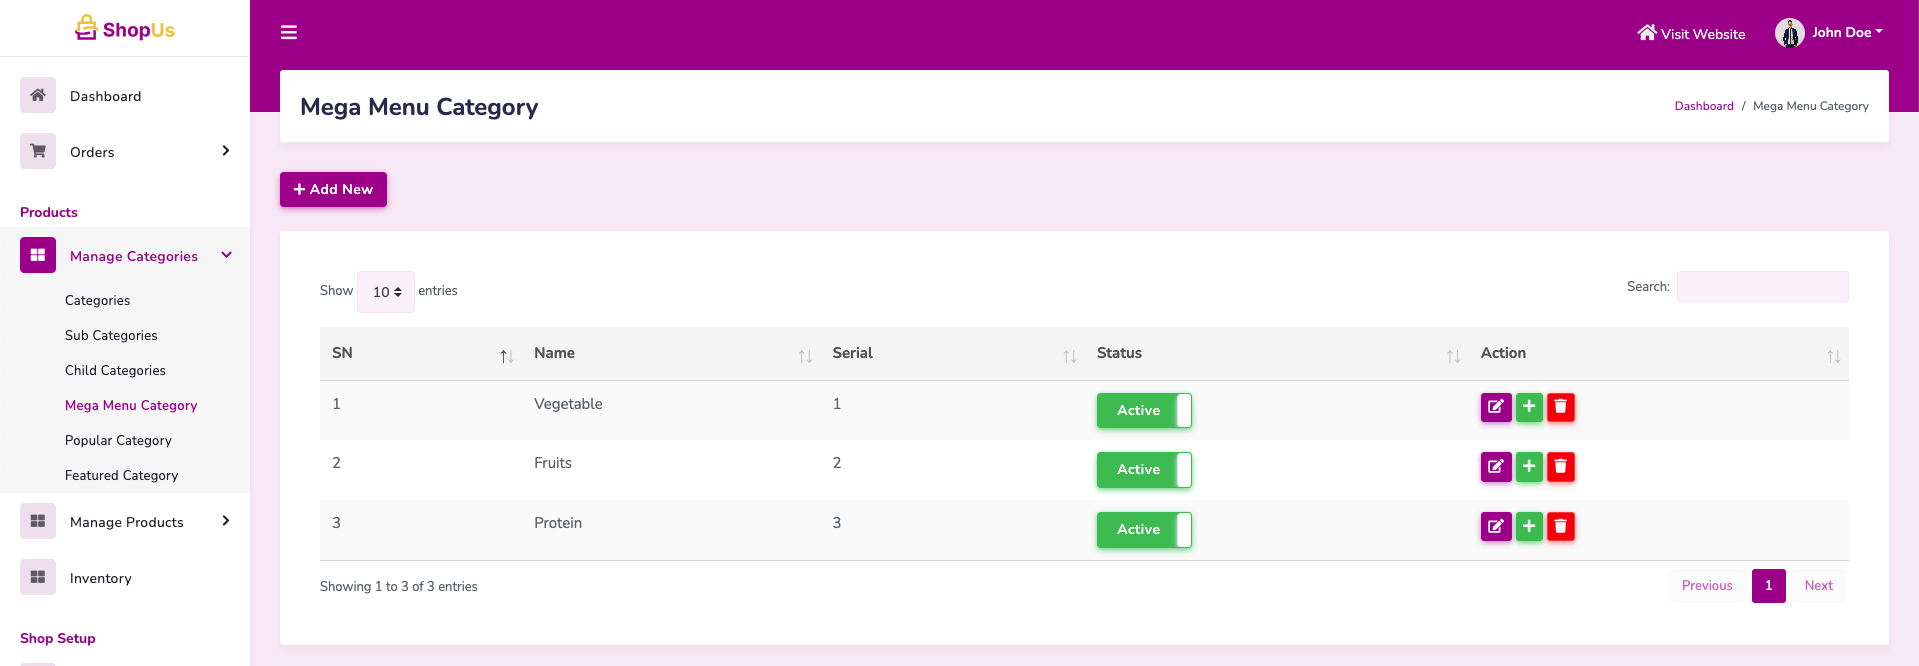Screen dimensions: 1919x666
Task: Click the Orders cart icon in sidebar
Action: pos(38,152)
